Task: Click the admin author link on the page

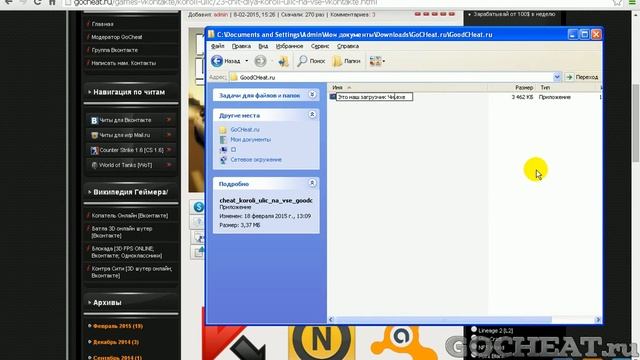Action: 220,15
